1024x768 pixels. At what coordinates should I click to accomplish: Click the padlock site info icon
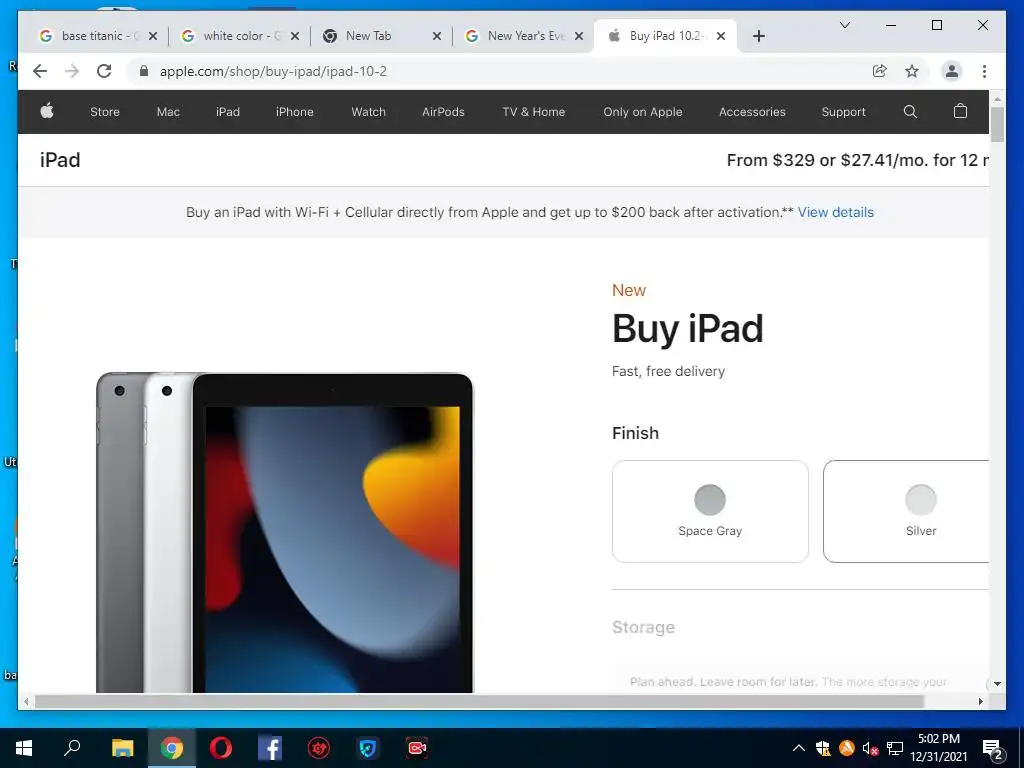(x=144, y=71)
